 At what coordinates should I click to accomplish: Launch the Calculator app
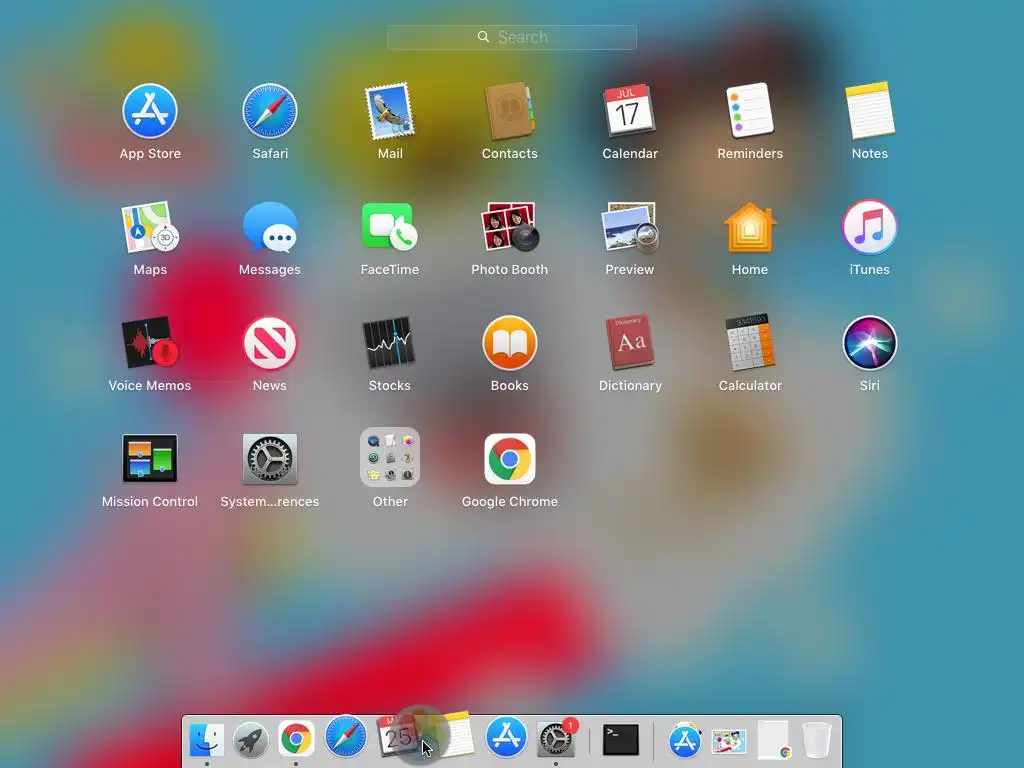click(x=750, y=343)
